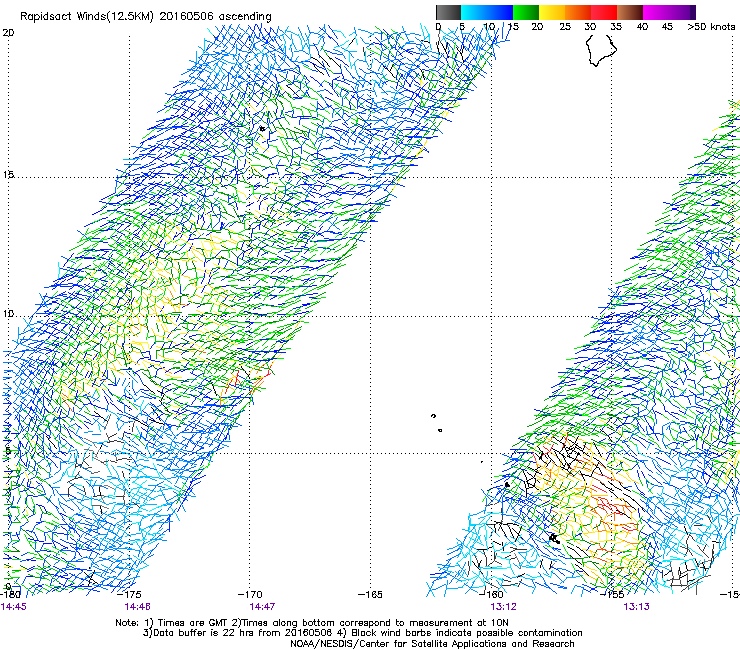Click the '-155' longitude label
The width and height of the screenshot is (740, 650).
[x=612, y=594]
